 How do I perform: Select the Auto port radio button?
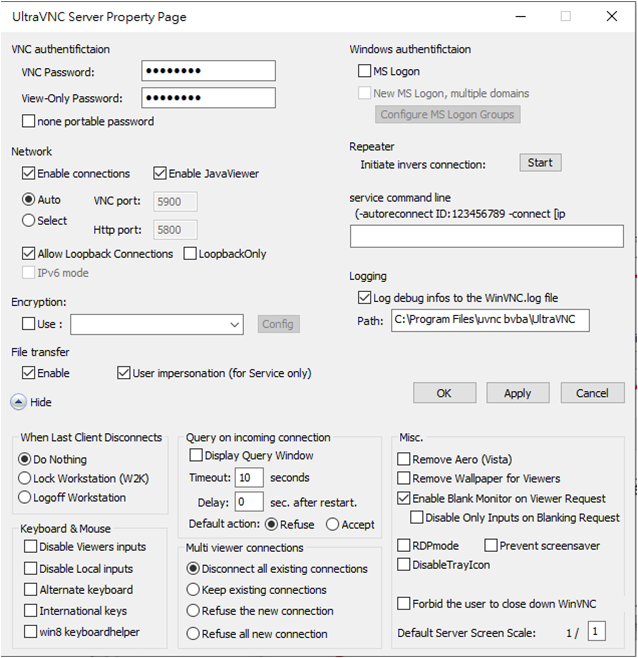click(x=29, y=199)
